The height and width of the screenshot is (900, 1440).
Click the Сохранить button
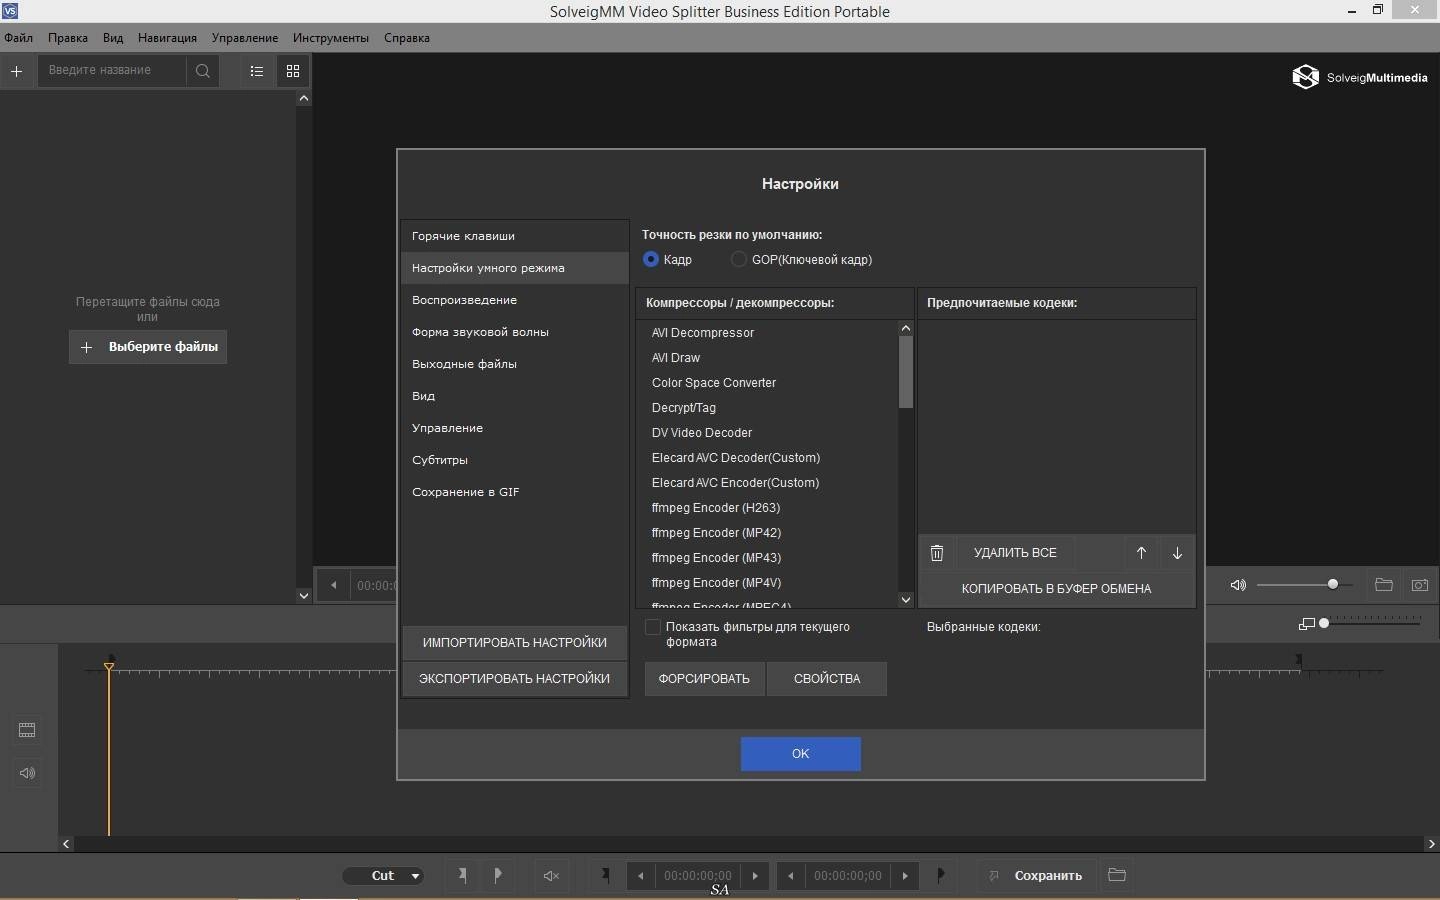tap(1038, 876)
